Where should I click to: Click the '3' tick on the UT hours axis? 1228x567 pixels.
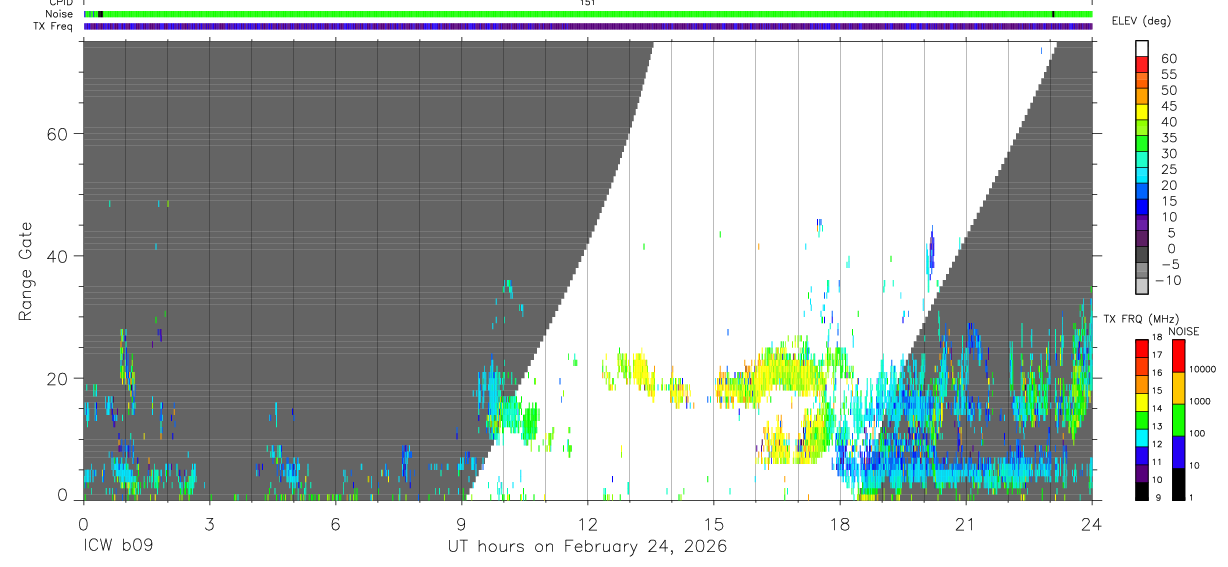tap(209, 524)
